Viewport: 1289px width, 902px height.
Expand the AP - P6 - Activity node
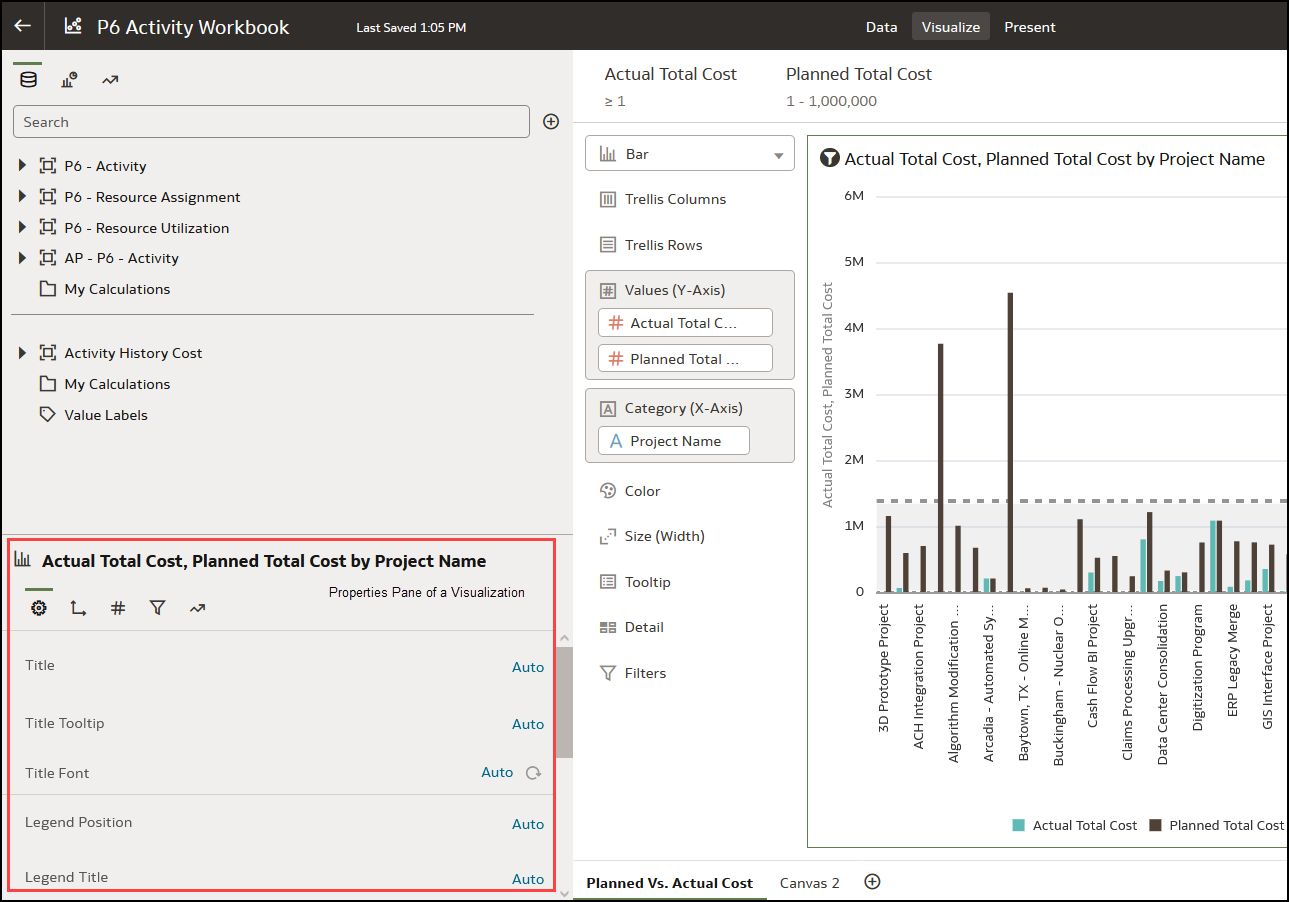pyautogui.click(x=23, y=258)
